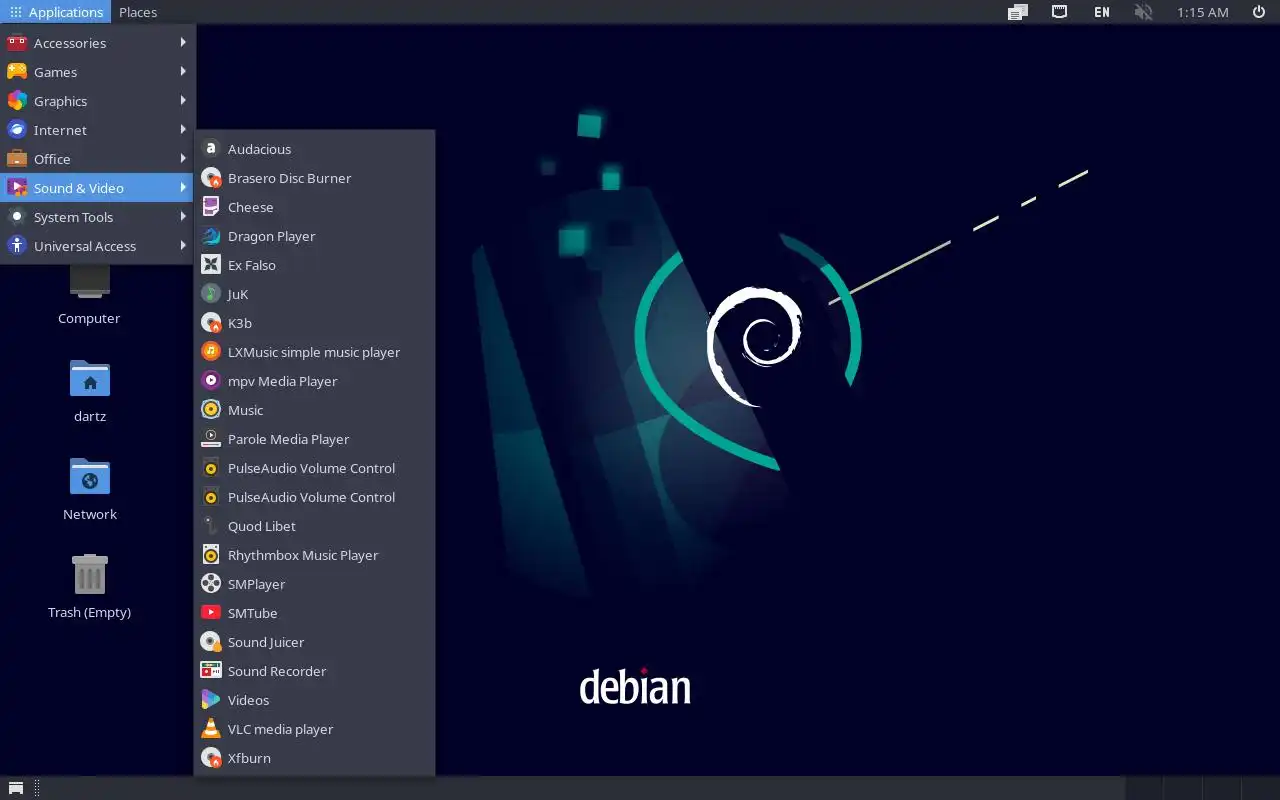
Task: Open JuK music player icon
Action: (x=211, y=294)
